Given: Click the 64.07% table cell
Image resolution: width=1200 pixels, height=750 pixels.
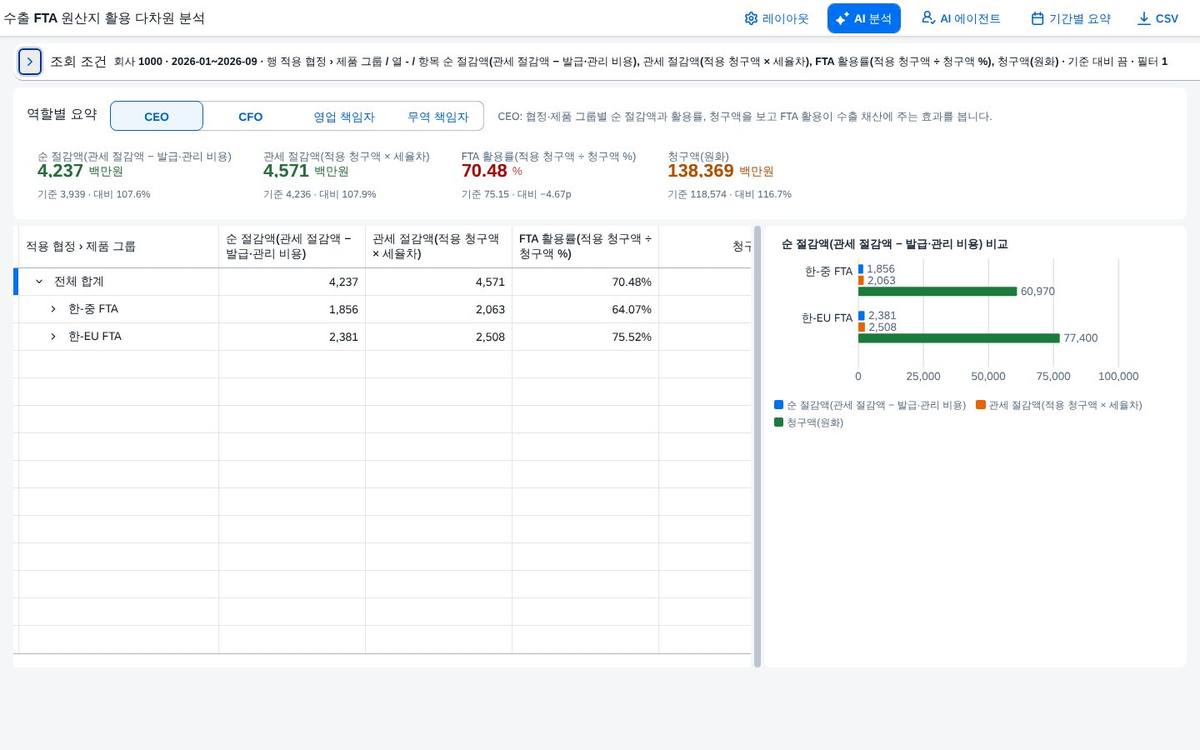Looking at the screenshot, I should (x=586, y=309).
